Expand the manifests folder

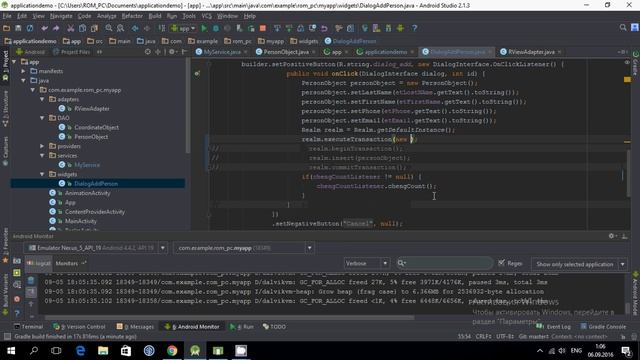tap(24, 71)
